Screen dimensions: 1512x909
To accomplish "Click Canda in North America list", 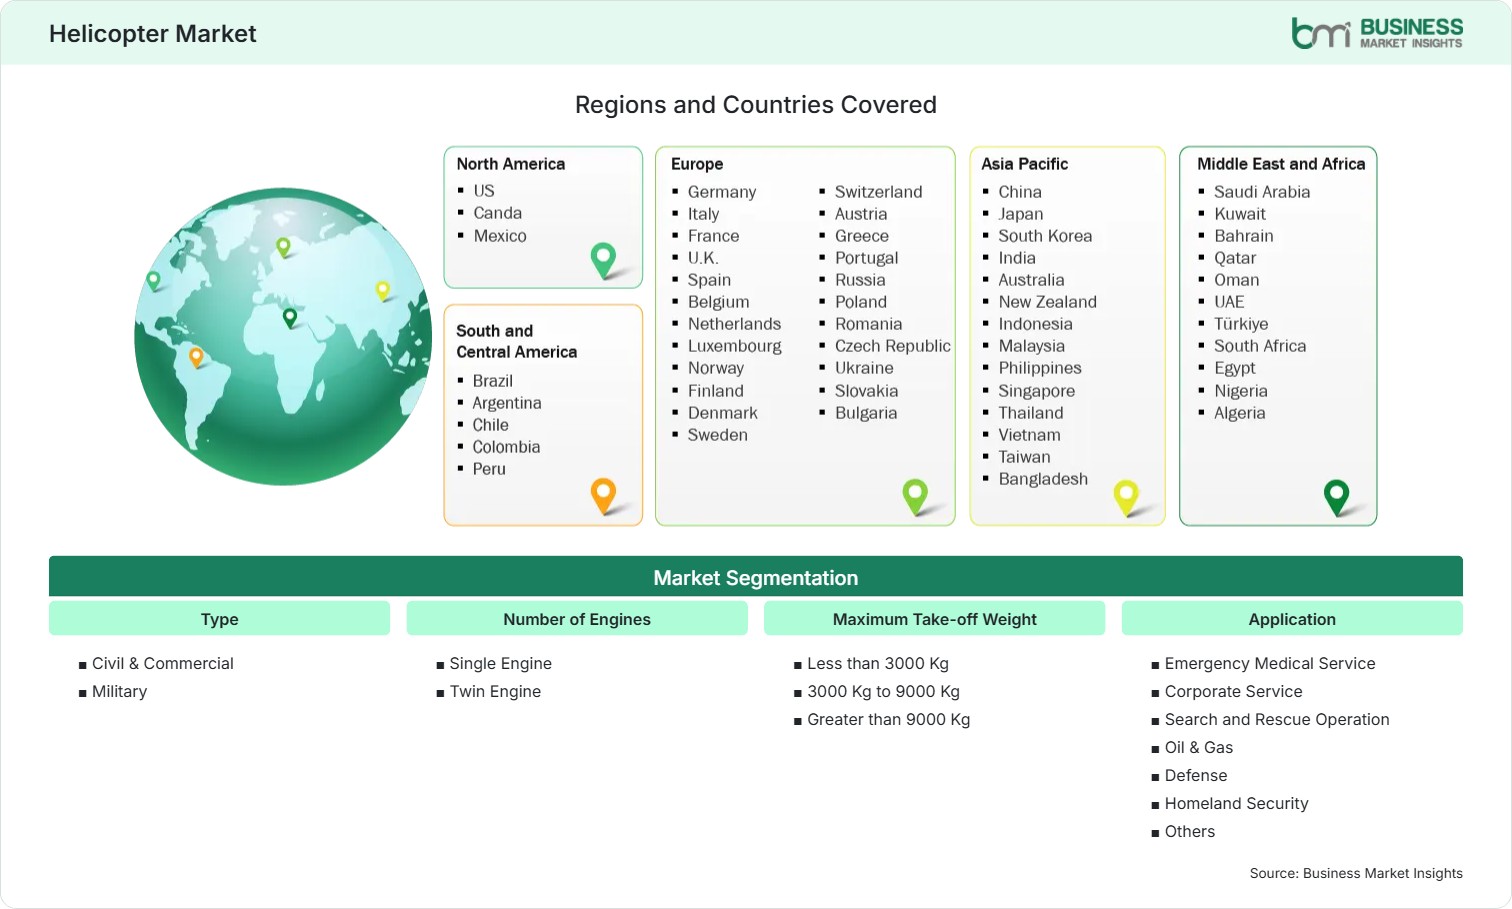I will tap(498, 213).
